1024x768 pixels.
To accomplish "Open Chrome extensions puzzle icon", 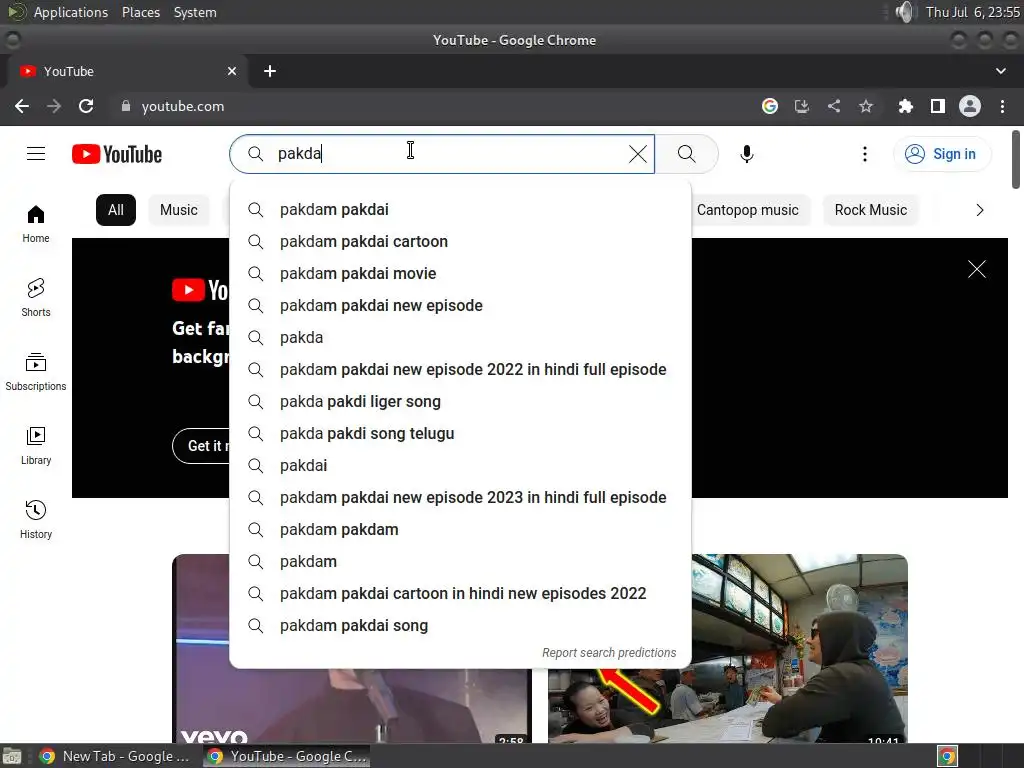I will tap(905, 106).
